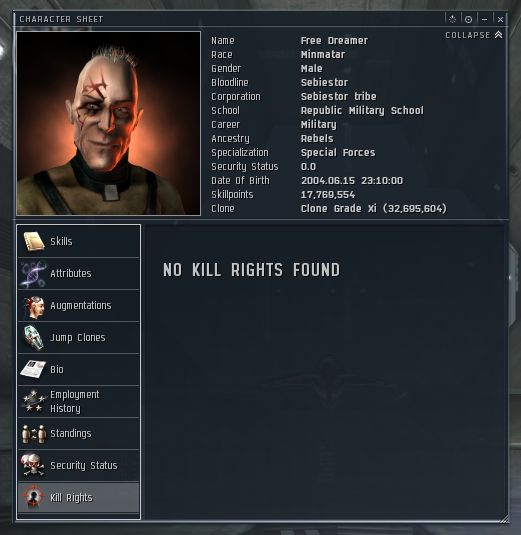Screen dimensions: 521x535
Task: Open Employment History via the stars icon
Action: tap(33, 401)
